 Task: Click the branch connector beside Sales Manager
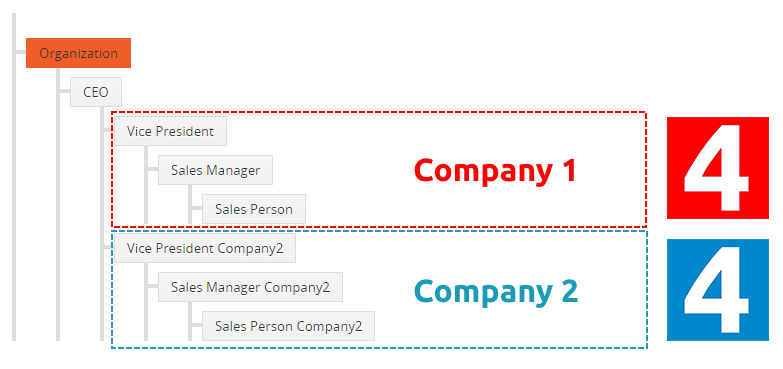(x=152, y=169)
